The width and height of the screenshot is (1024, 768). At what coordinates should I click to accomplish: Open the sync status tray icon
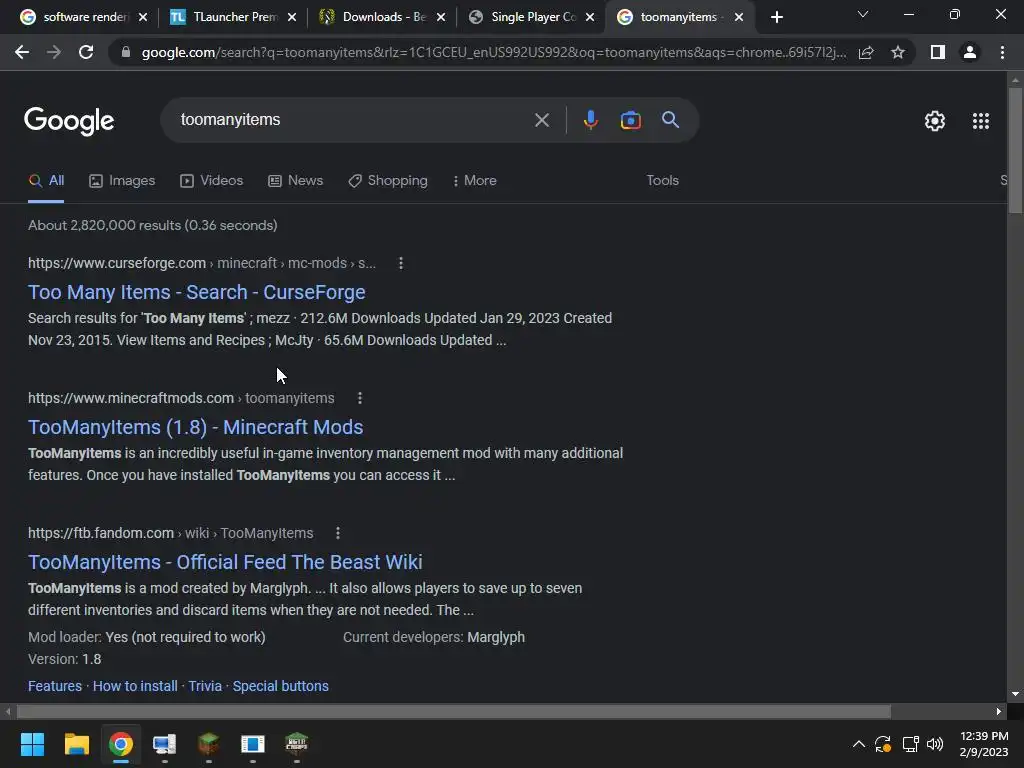(x=883, y=744)
